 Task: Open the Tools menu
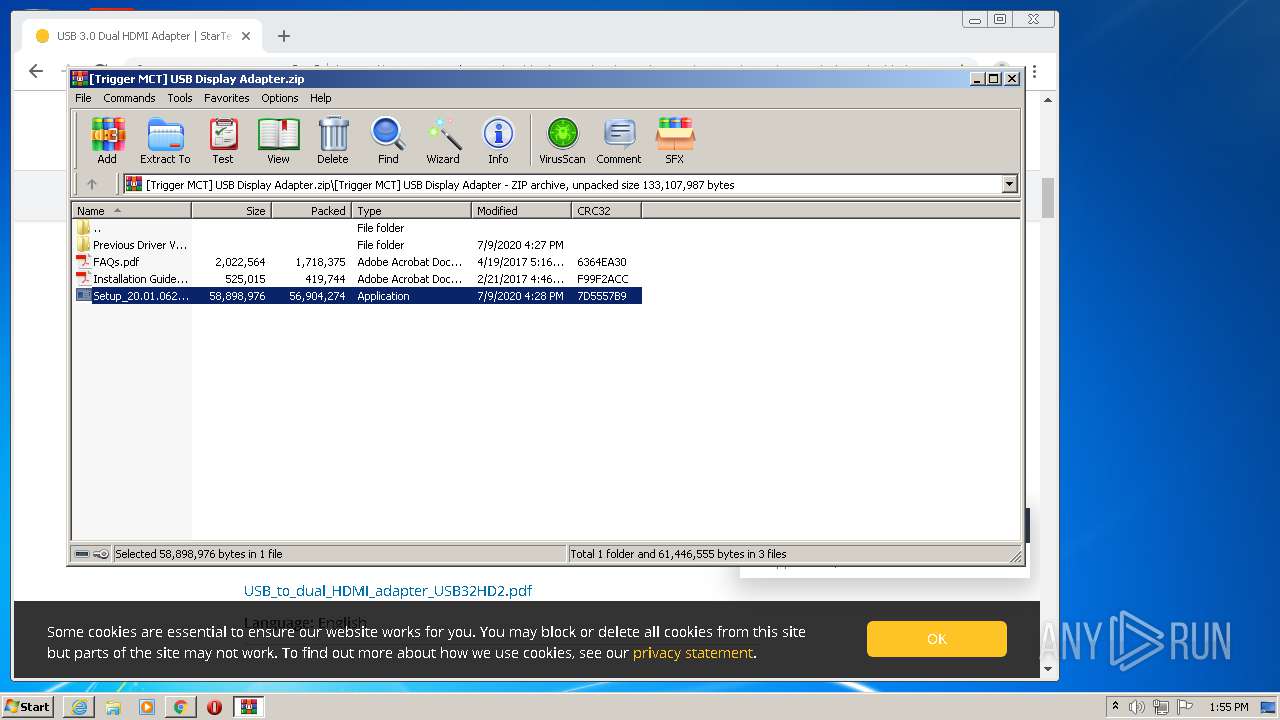coord(180,98)
